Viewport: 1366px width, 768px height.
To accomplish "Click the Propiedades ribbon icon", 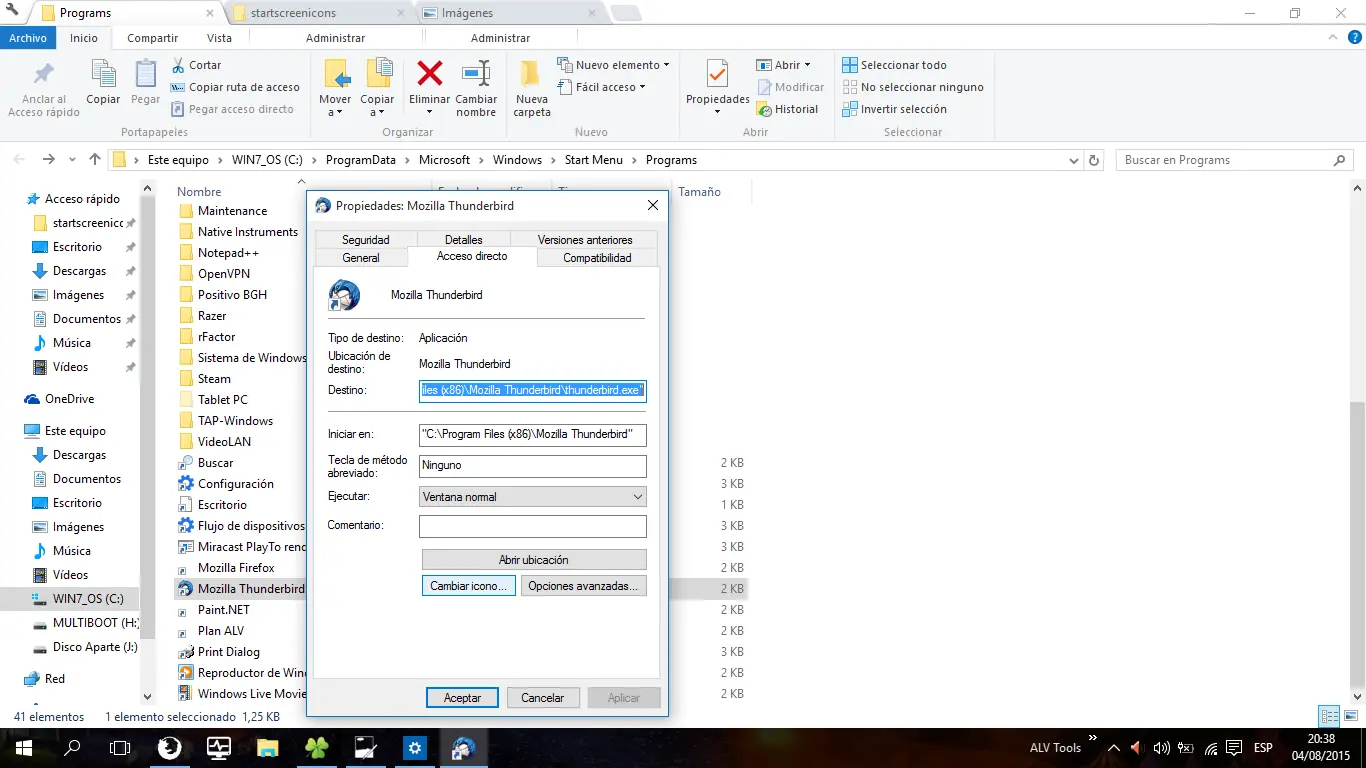I will (x=717, y=76).
